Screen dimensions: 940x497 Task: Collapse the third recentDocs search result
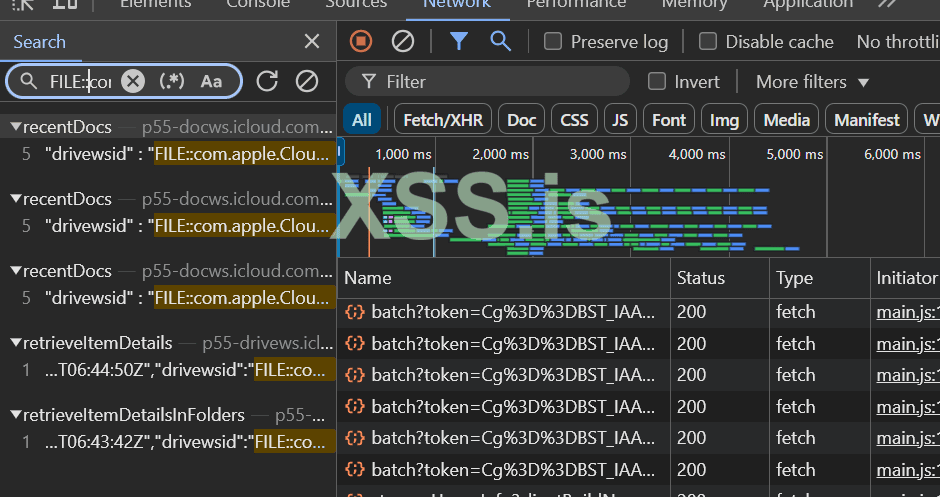pos(16,271)
